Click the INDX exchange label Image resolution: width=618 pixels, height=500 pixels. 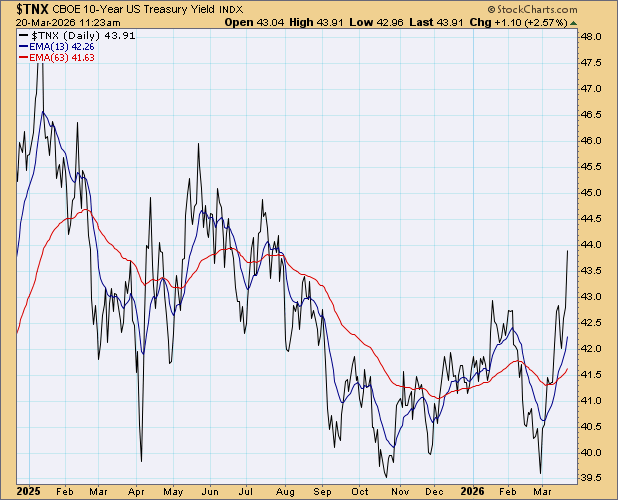click(231, 9)
